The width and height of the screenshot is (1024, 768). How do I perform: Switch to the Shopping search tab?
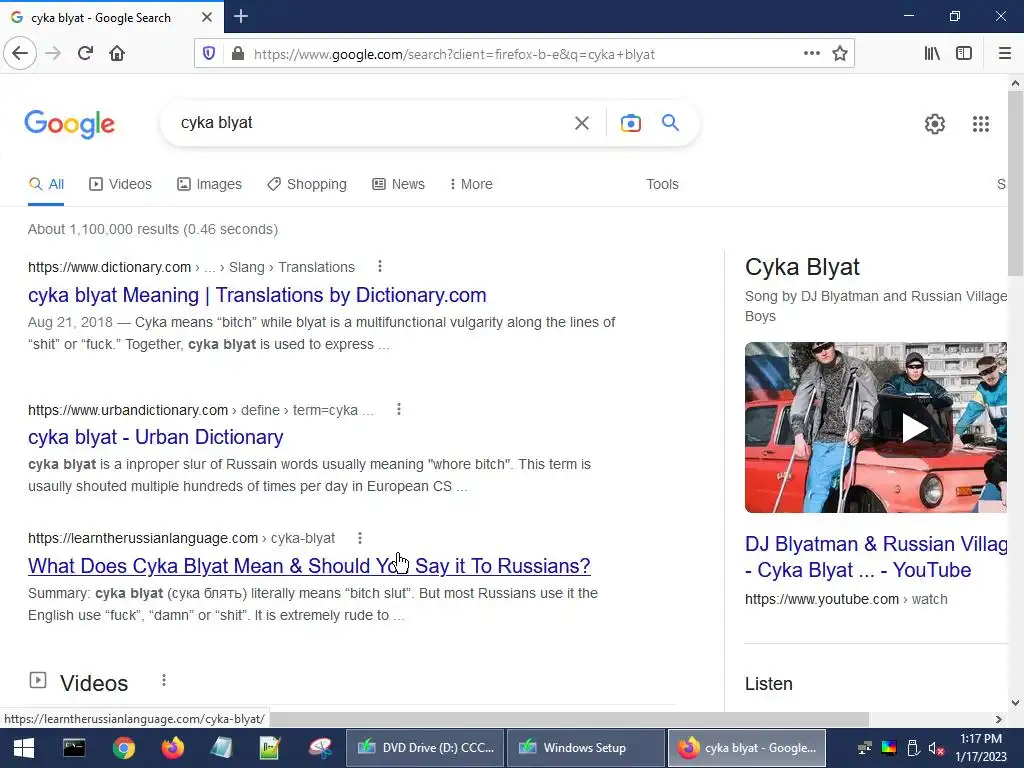click(x=307, y=184)
